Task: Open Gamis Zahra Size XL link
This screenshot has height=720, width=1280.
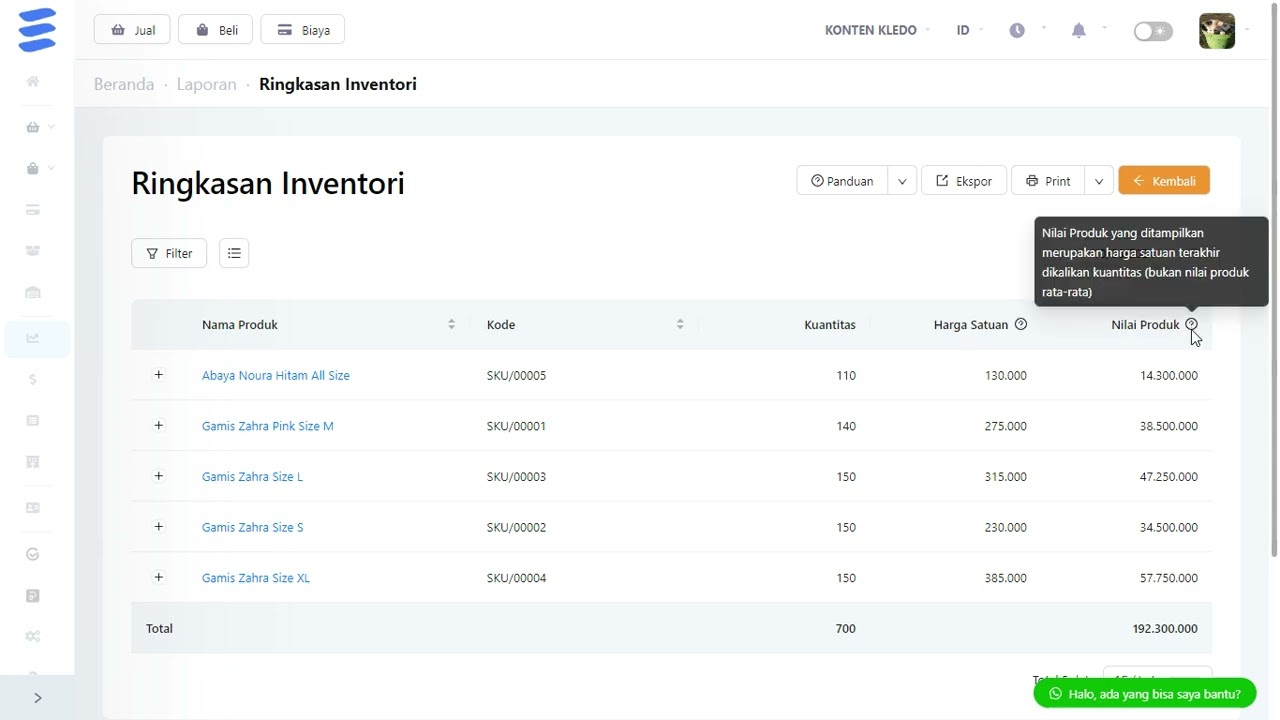Action: [256, 578]
